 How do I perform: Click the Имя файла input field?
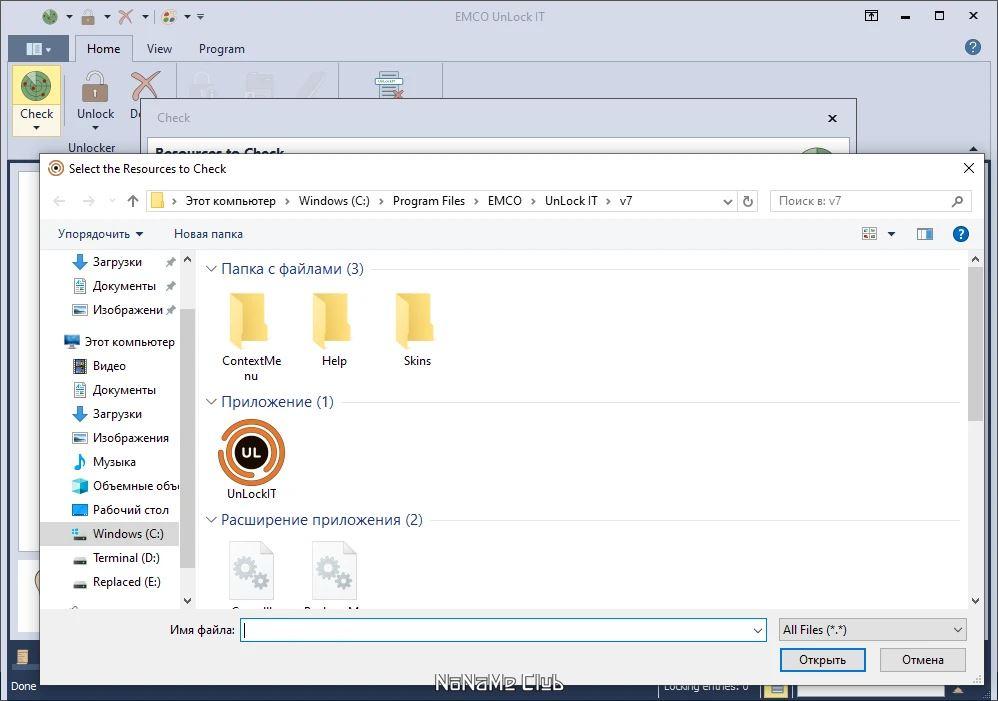click(x=503, y=630)
